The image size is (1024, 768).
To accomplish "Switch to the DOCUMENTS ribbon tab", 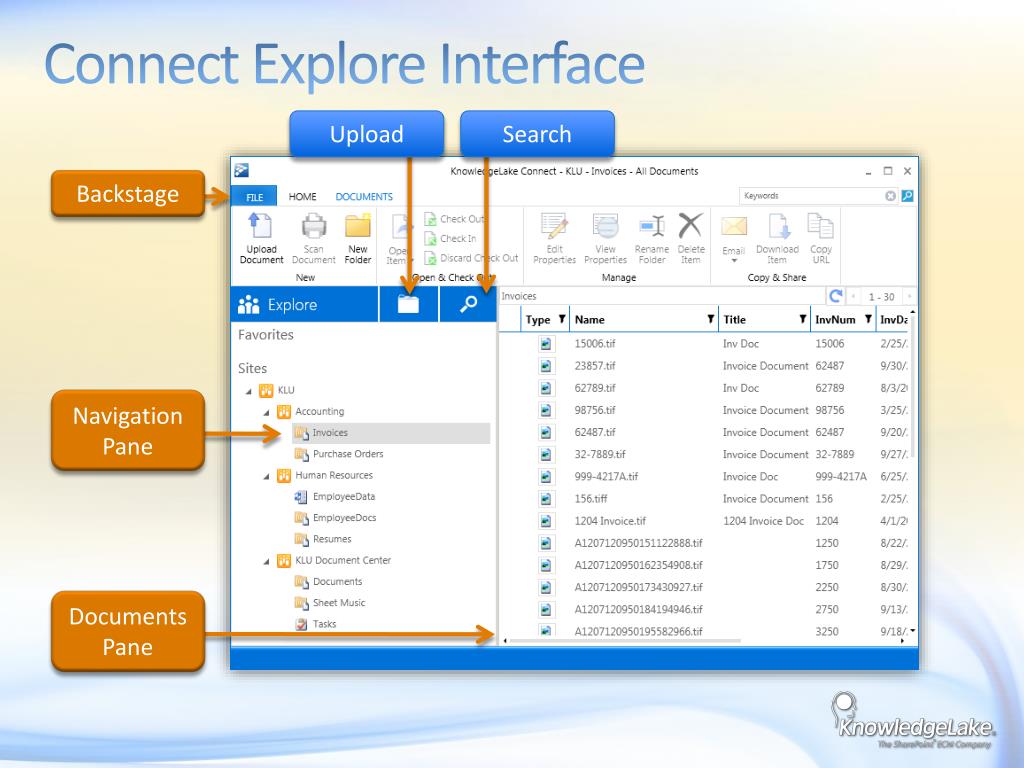I will (364, 197).
